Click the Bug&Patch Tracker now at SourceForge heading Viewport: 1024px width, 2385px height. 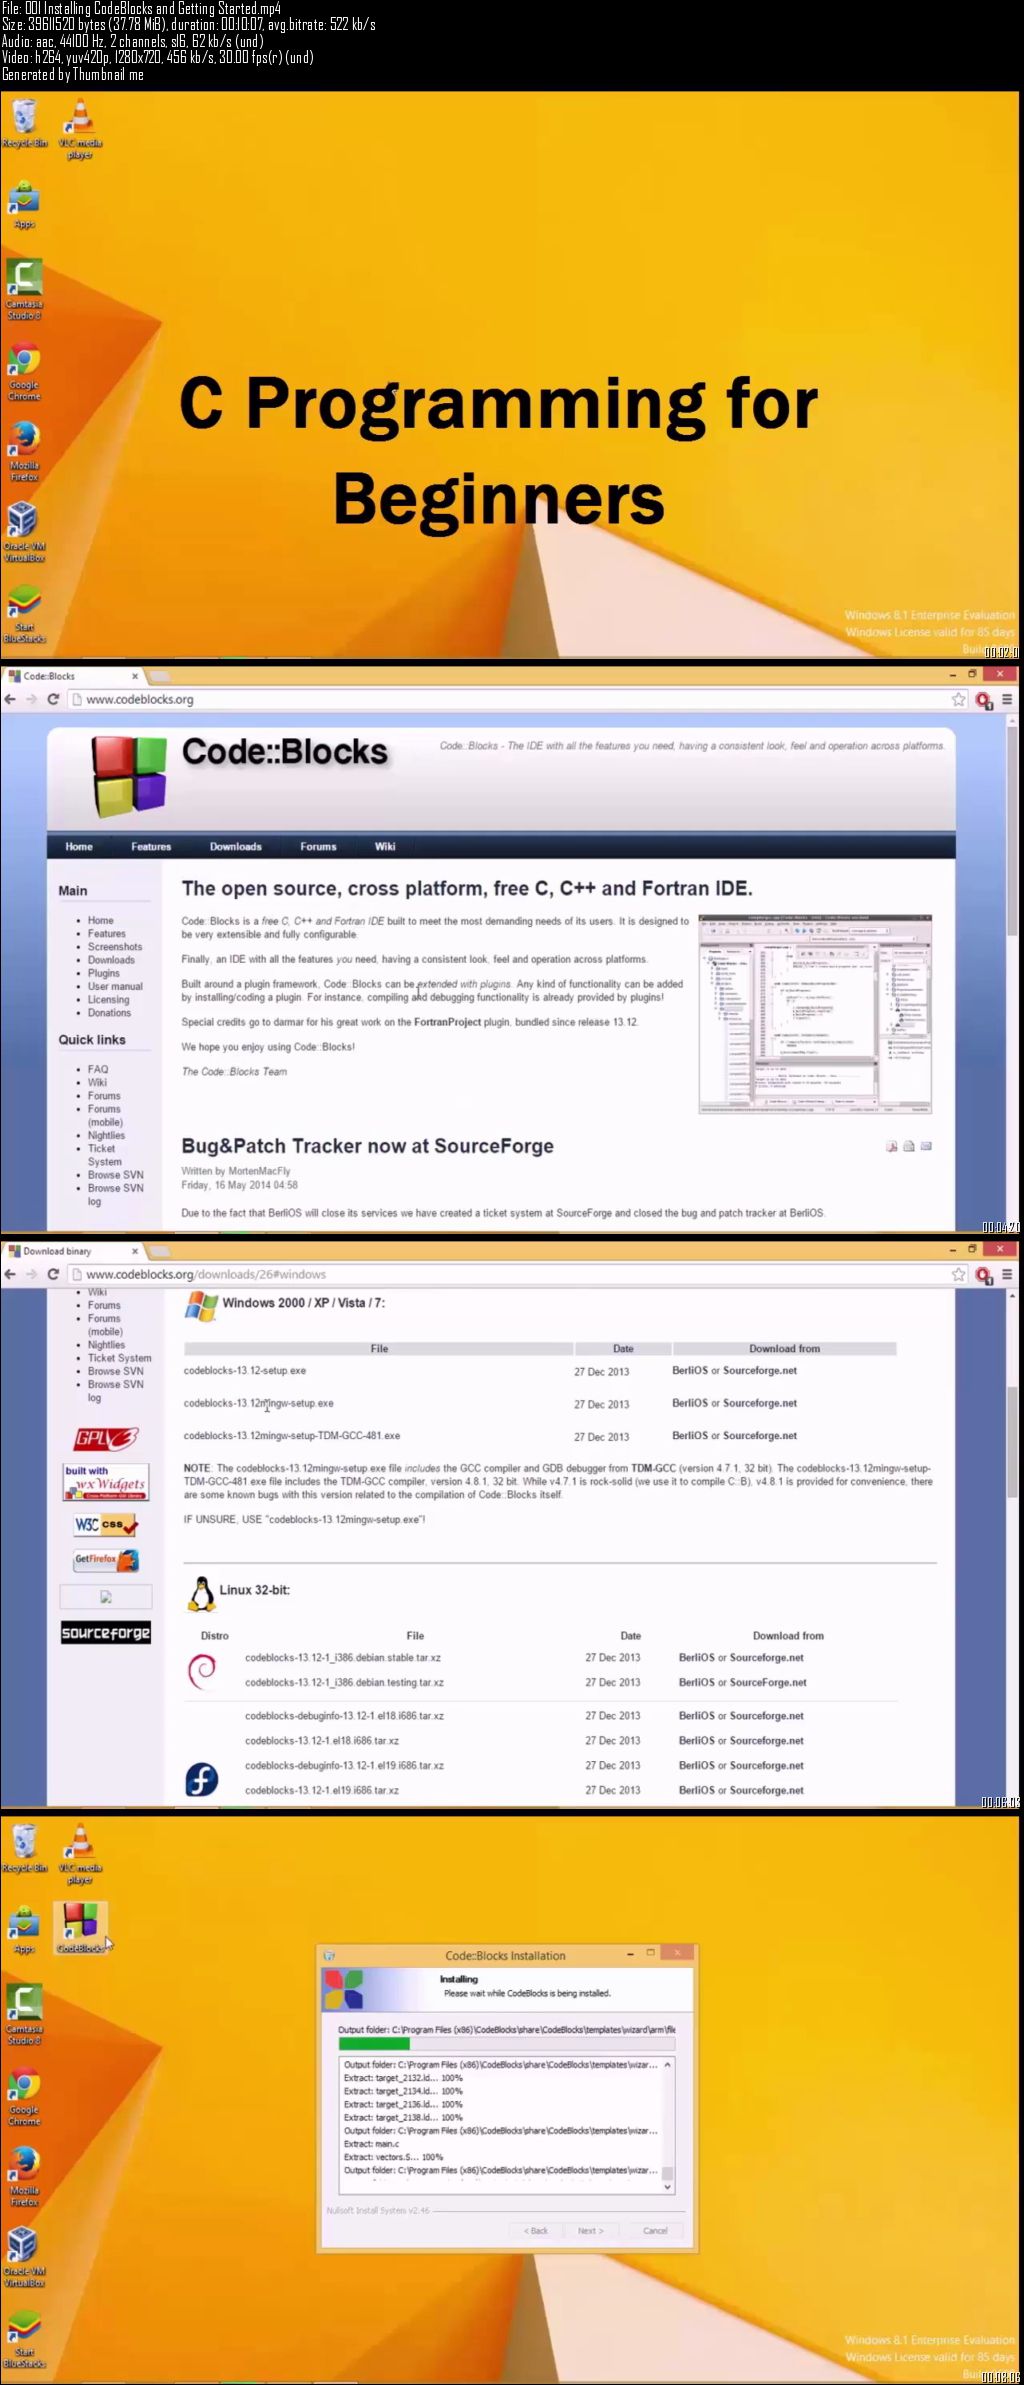367,1147
